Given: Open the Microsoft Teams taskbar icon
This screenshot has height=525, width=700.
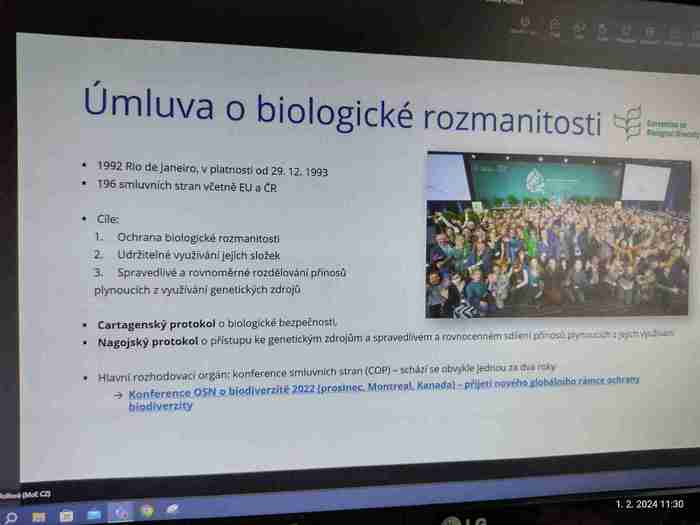Looking at the screenshot, I should 121,513.
